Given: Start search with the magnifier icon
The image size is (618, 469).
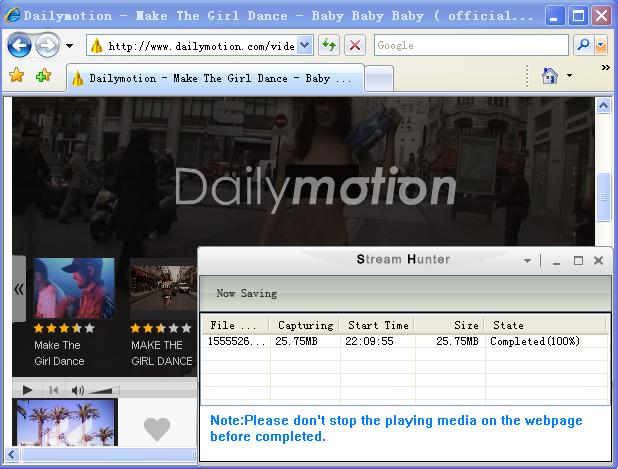Looking at the screenshot, I should 583,45.
